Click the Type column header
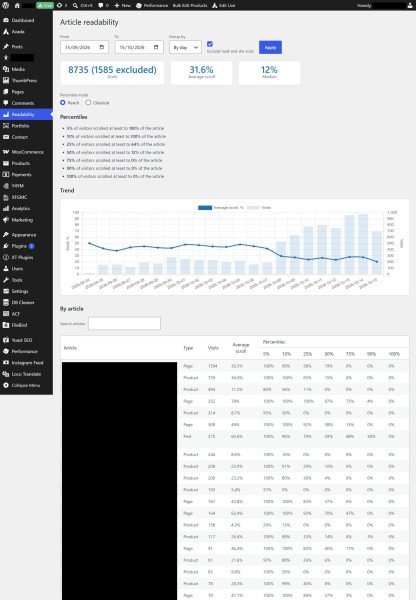The image size is (416, 600). click(188, 348)
